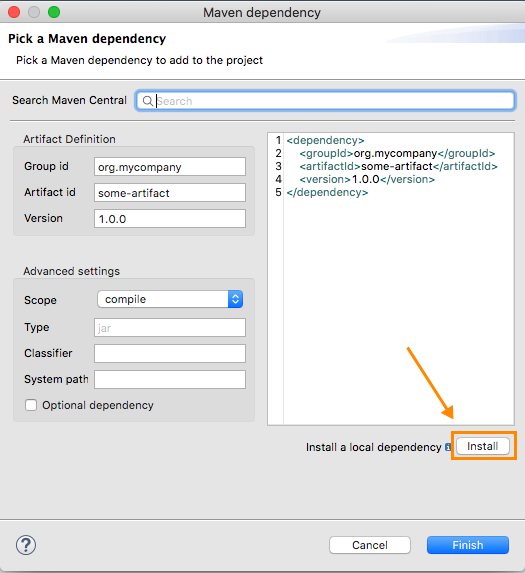Click the closing </dependency> line
525x573 pixels.
pos(327,193)
